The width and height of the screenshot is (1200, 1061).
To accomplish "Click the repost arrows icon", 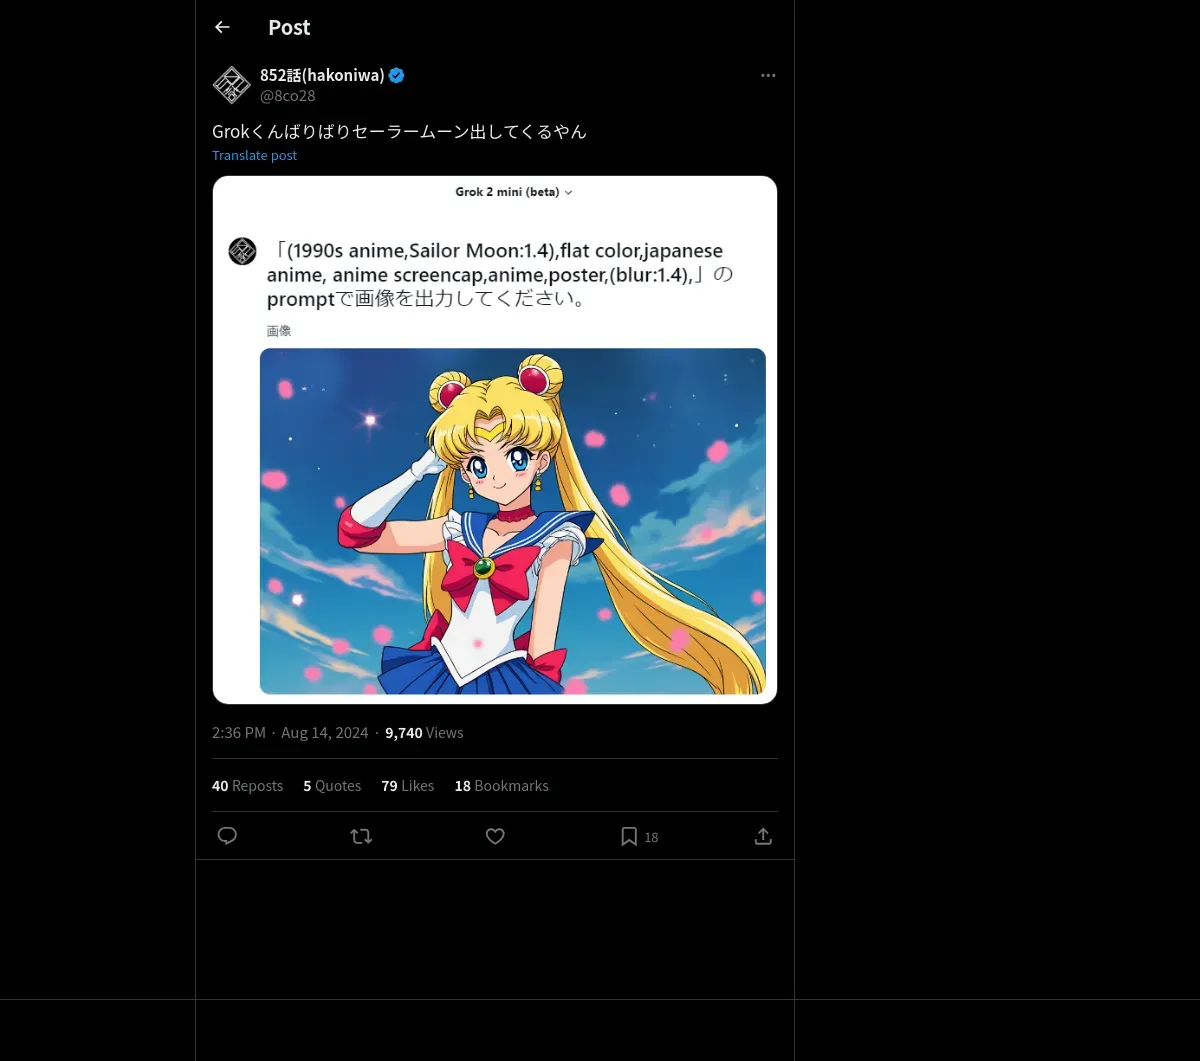I will click(x=361, y=836).
